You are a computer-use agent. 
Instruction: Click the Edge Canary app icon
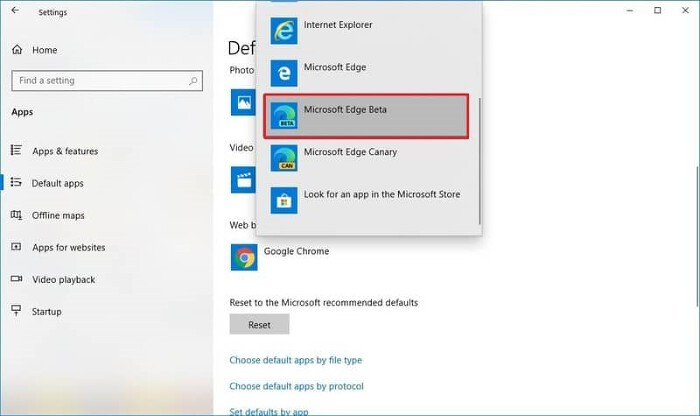pos(284,158)
